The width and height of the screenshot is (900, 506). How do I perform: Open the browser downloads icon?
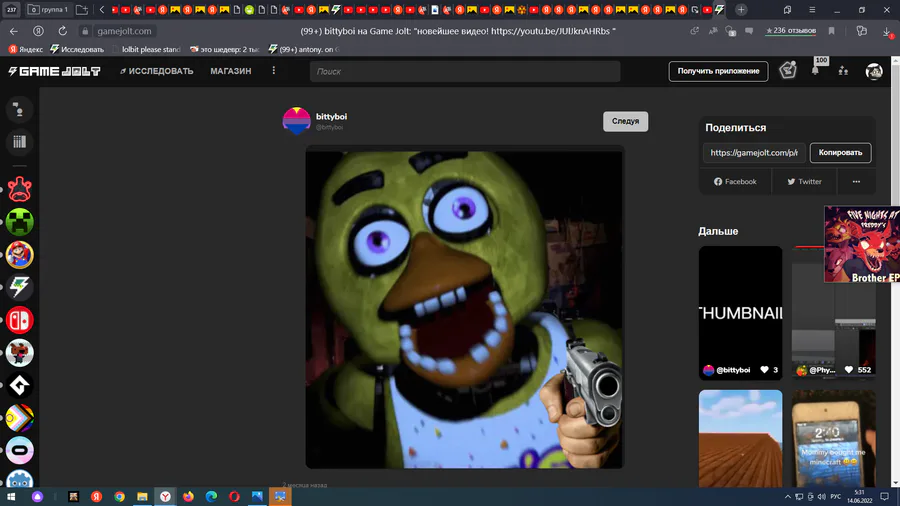[887, 32]
